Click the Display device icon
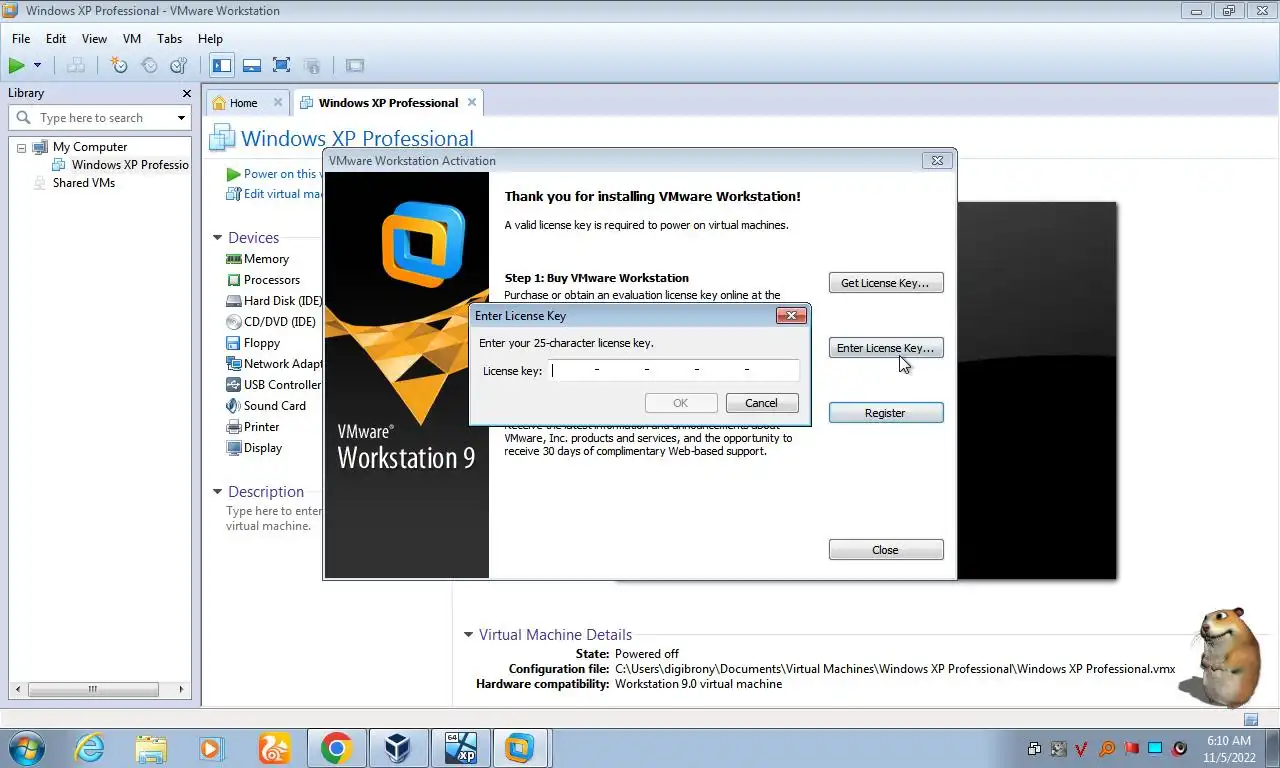The height and width of the screenshot is (768, 1280). pyautogui.click(x=234, y=448)
